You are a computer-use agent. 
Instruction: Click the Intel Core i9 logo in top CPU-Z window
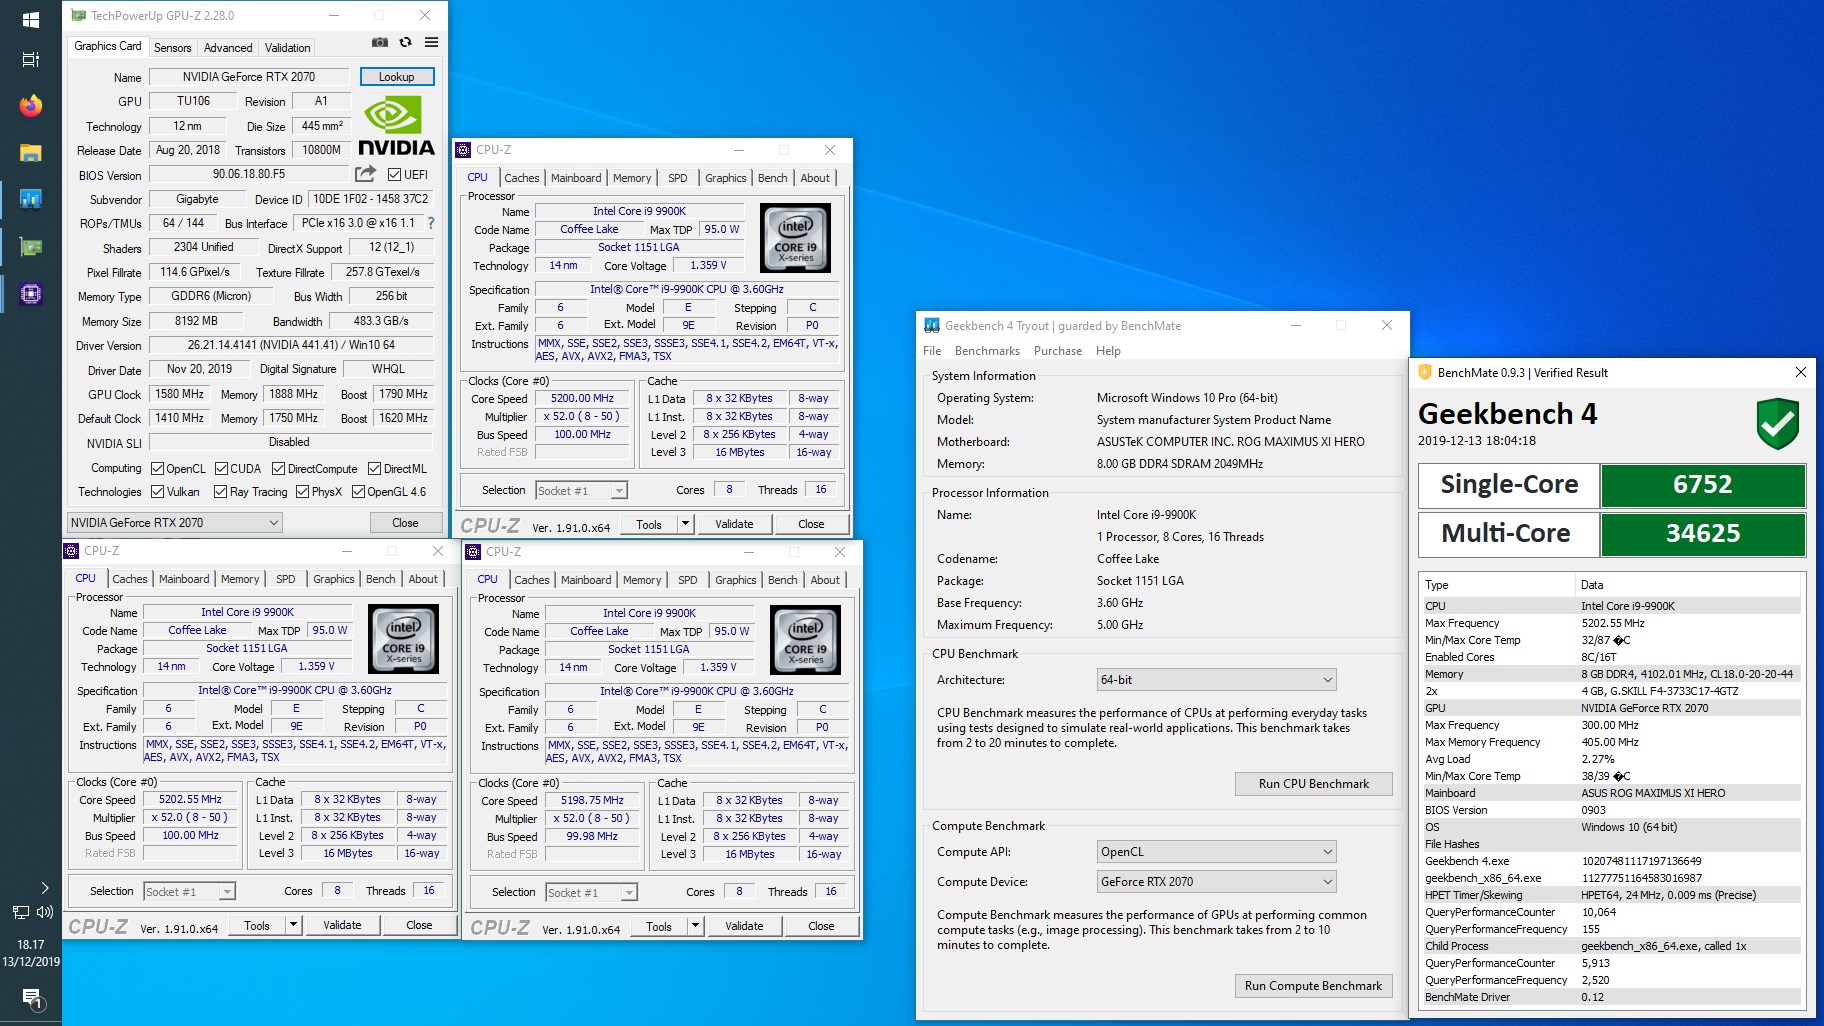click(796, 239)
